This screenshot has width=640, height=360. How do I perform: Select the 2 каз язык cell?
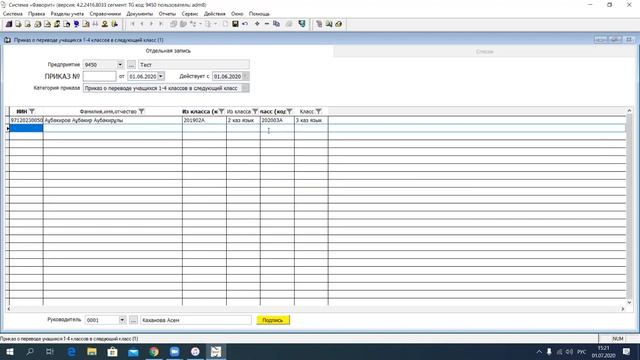click(x=243, y=120)
